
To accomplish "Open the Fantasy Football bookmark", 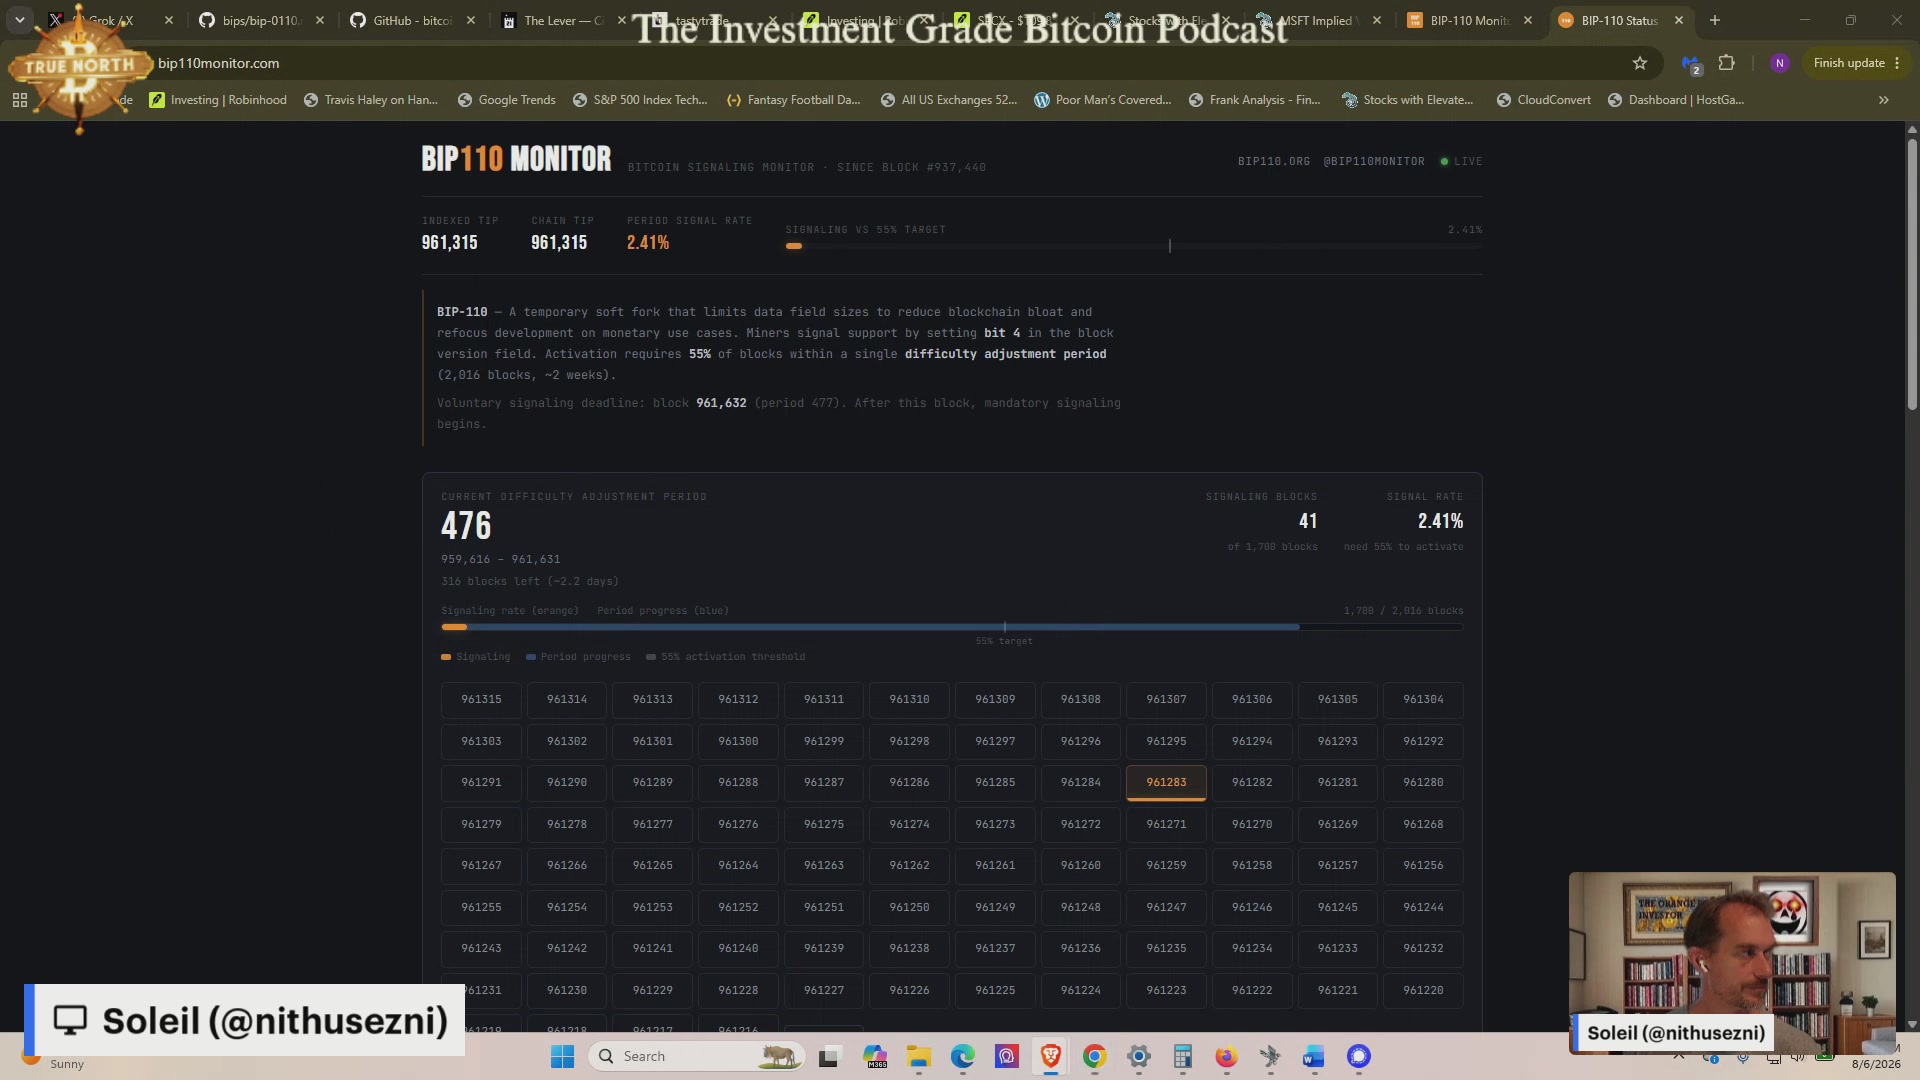I will point(793,100).
